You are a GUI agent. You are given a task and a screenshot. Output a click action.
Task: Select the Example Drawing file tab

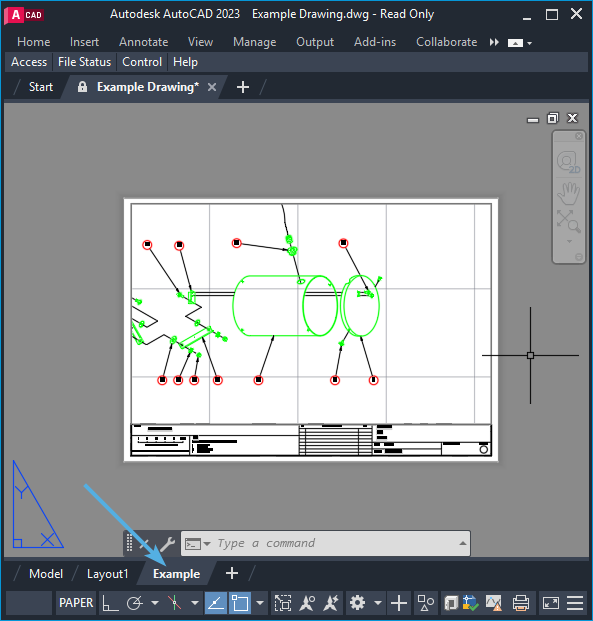click(x=147, y=87)
